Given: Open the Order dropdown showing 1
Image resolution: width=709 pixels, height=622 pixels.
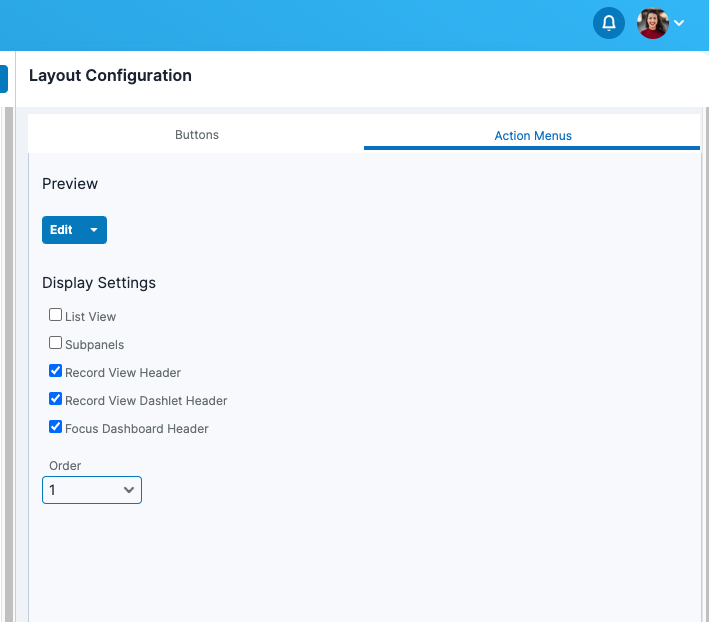Looking at the screenshot, I should 92,490.
